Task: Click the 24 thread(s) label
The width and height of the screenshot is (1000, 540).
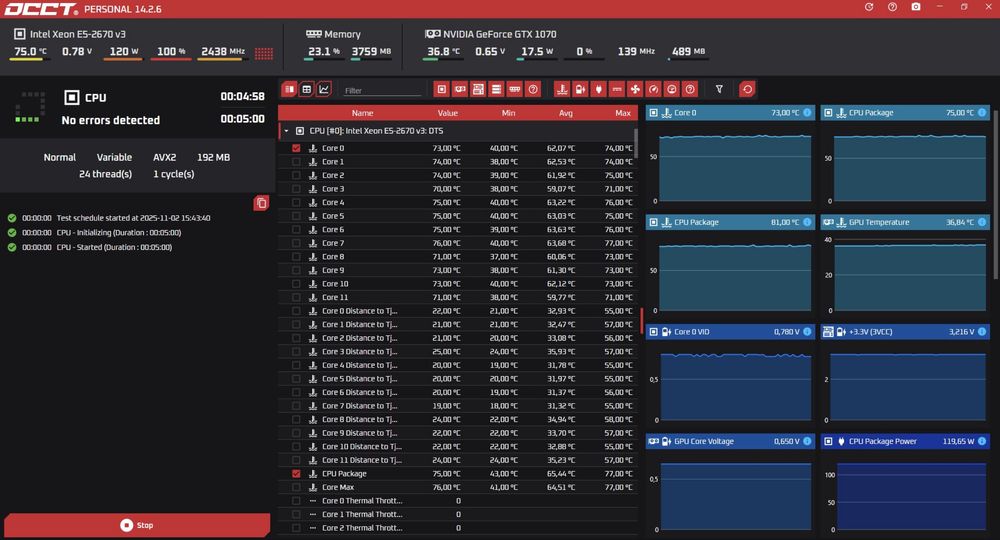Action: pyautogui.click(x=105, y=174)
